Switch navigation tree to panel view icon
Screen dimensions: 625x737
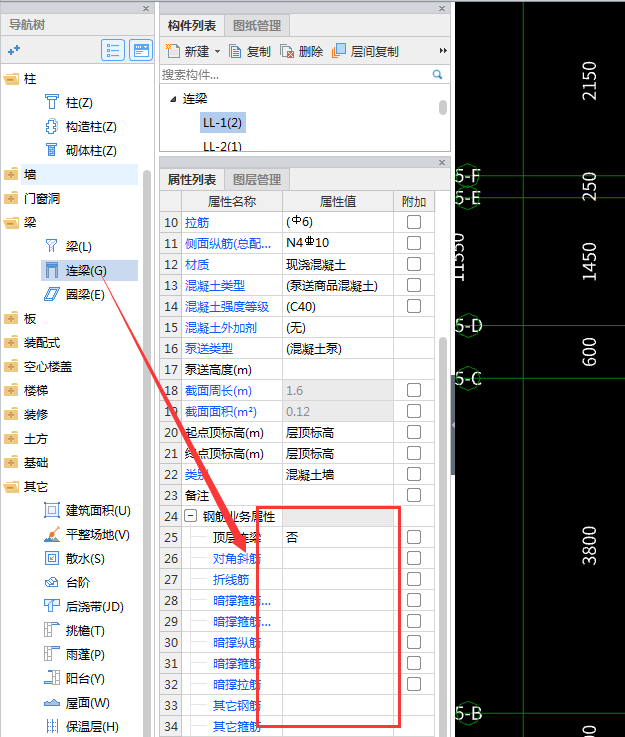tap(141, 50)
